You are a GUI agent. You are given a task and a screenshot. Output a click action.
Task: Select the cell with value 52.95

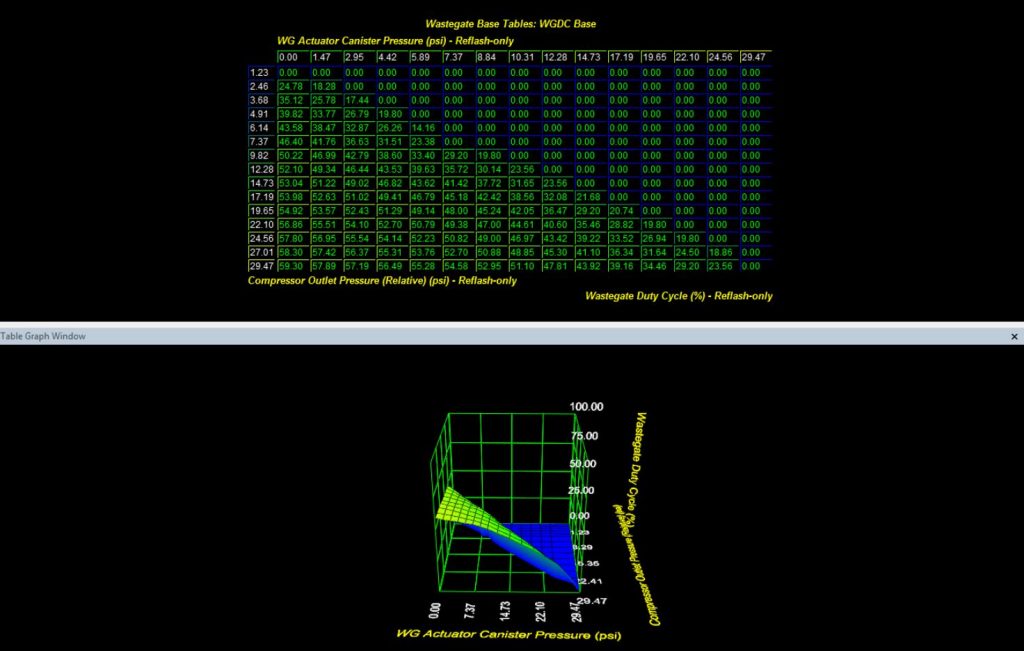(490, 266)
